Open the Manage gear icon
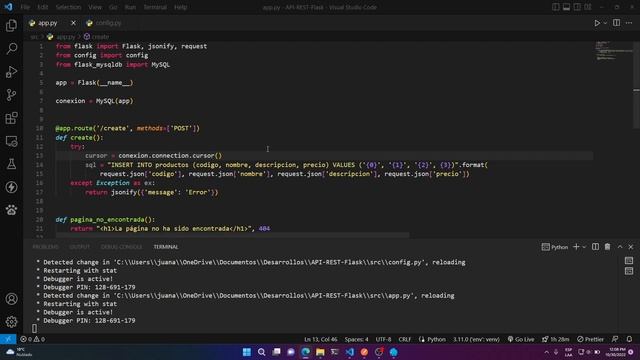The image size is (640, 360). (x=11, y=322)
